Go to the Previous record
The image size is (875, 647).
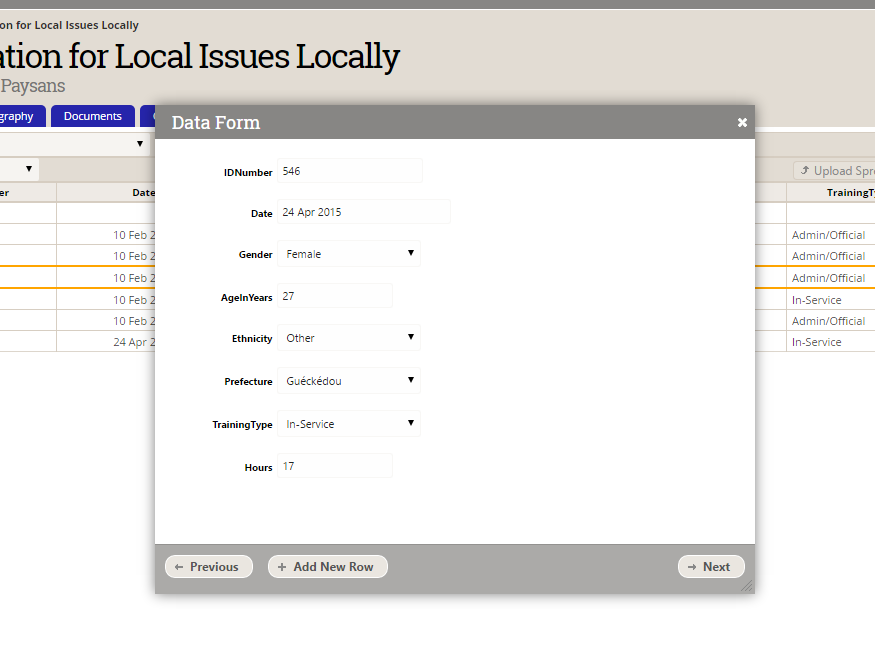click(x=209, y=567)
